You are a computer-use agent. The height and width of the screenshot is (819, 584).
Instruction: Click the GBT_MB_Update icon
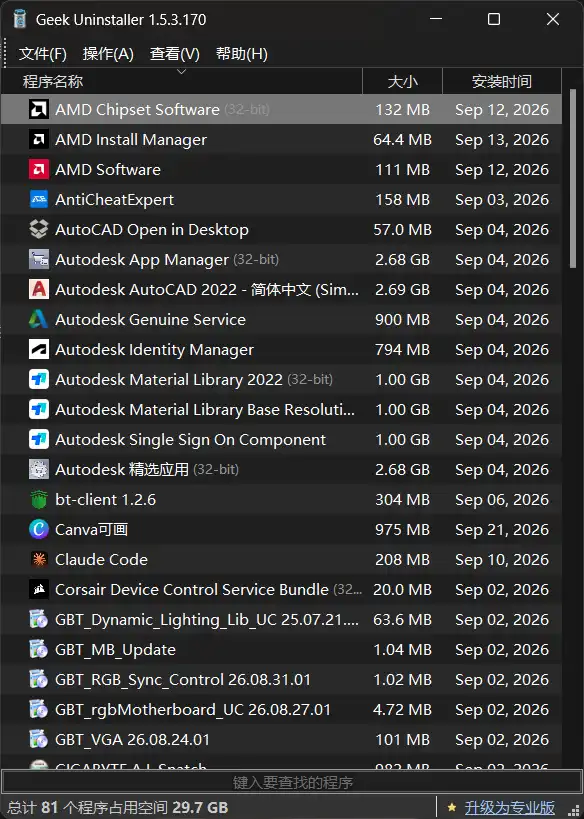[x=39, y=650]
